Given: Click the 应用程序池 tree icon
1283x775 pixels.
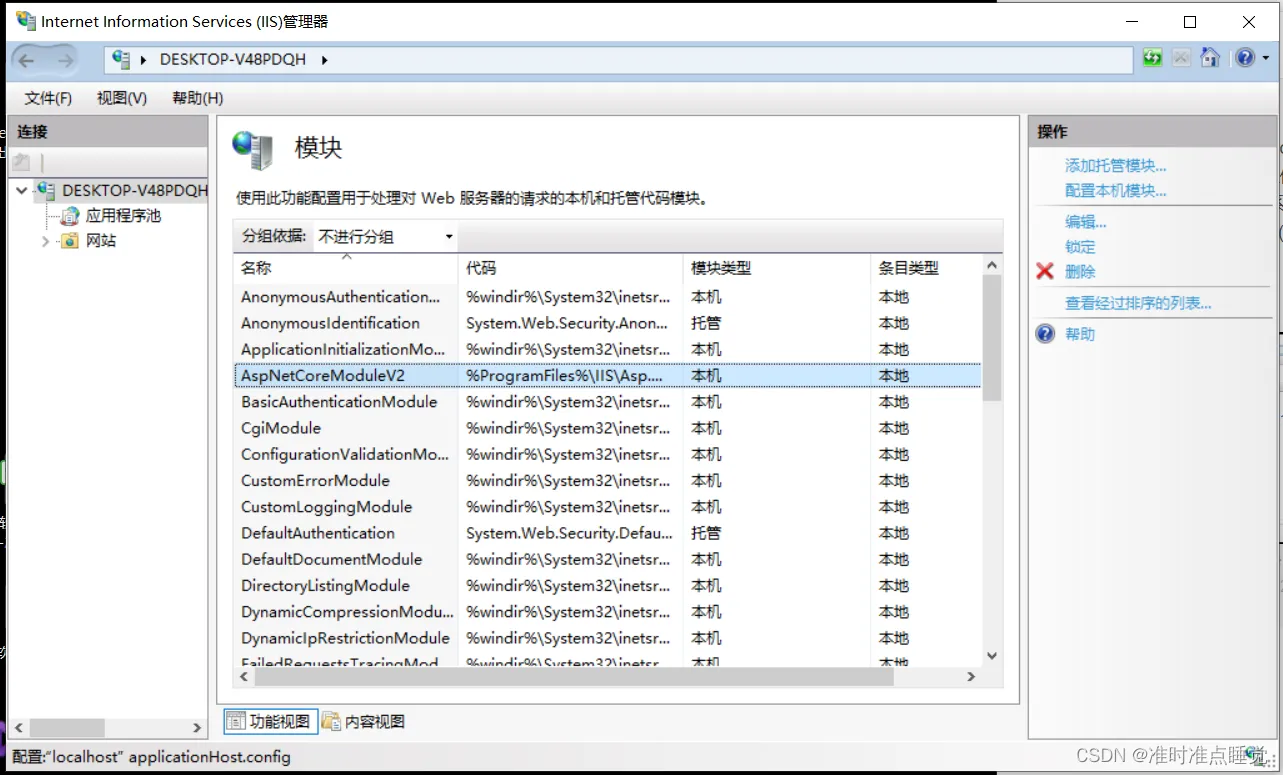Looking at the screenshot, I should point(70,215).
